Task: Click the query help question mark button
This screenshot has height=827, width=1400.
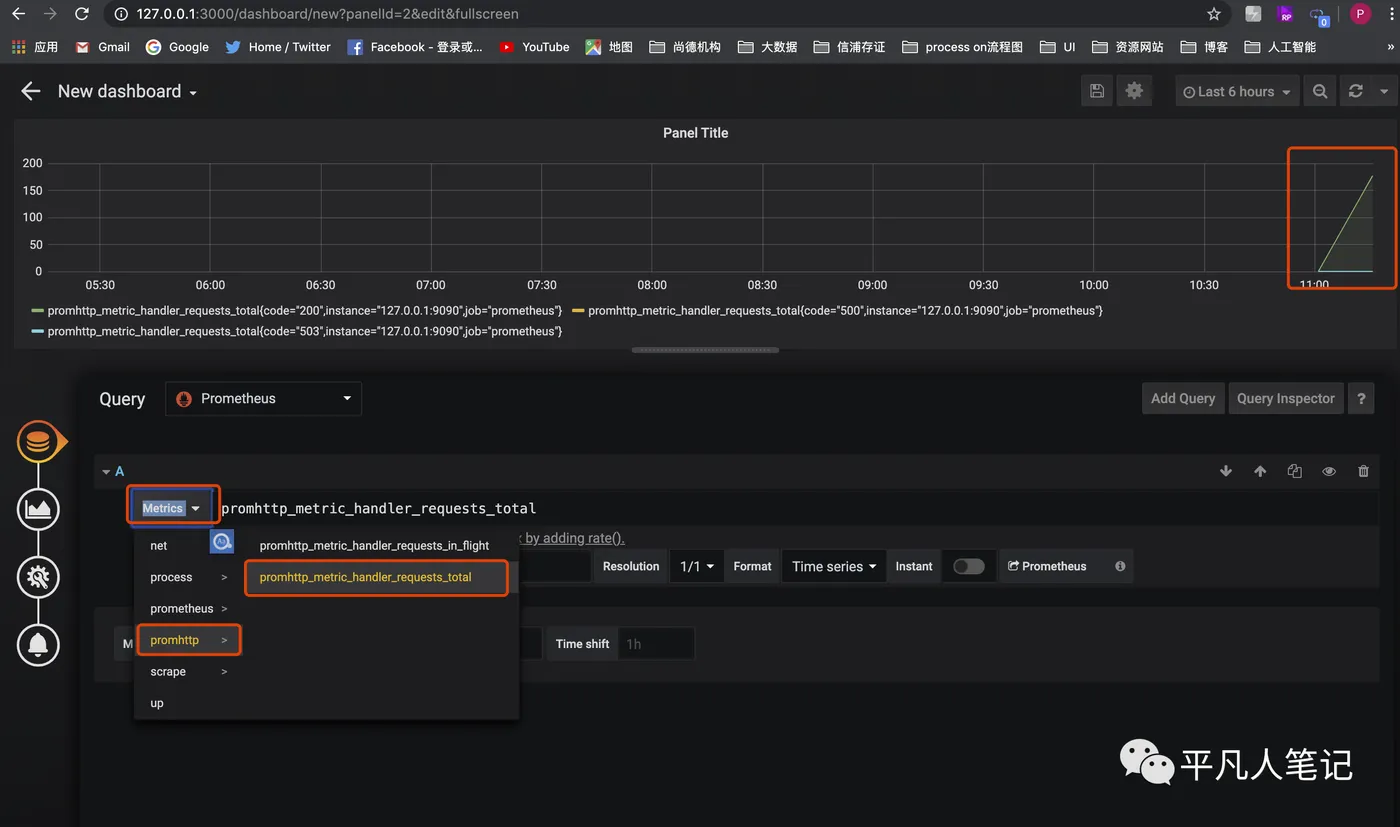Action: point(1360,398)
